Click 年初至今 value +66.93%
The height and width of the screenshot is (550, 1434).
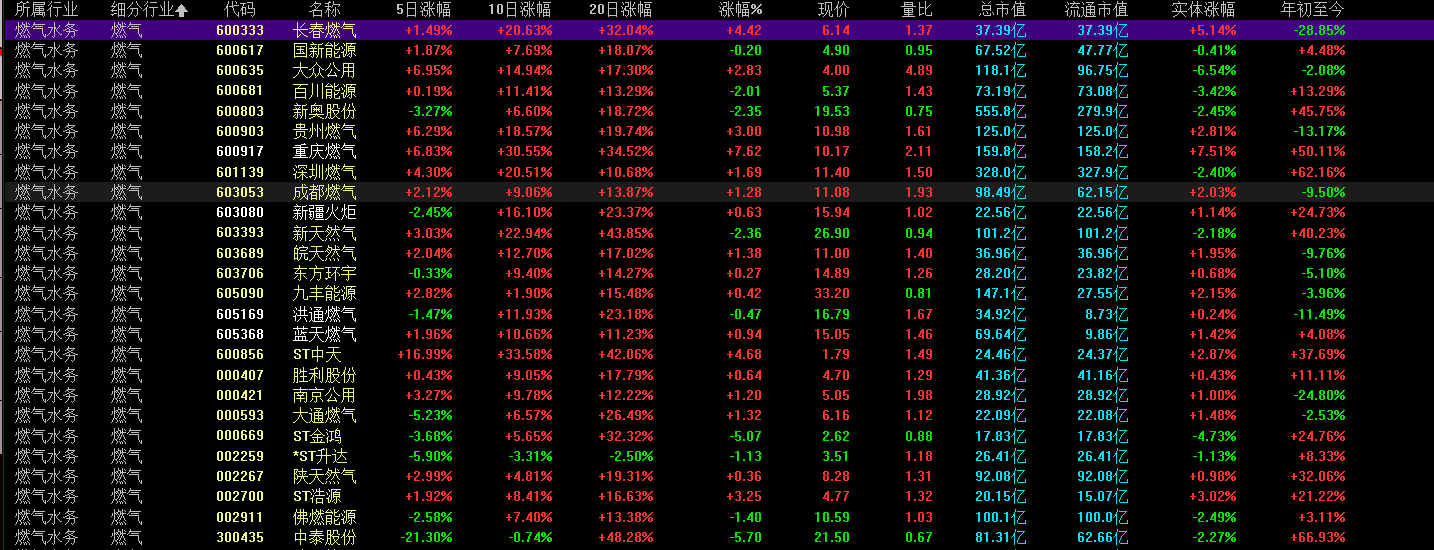(1317, 537)
